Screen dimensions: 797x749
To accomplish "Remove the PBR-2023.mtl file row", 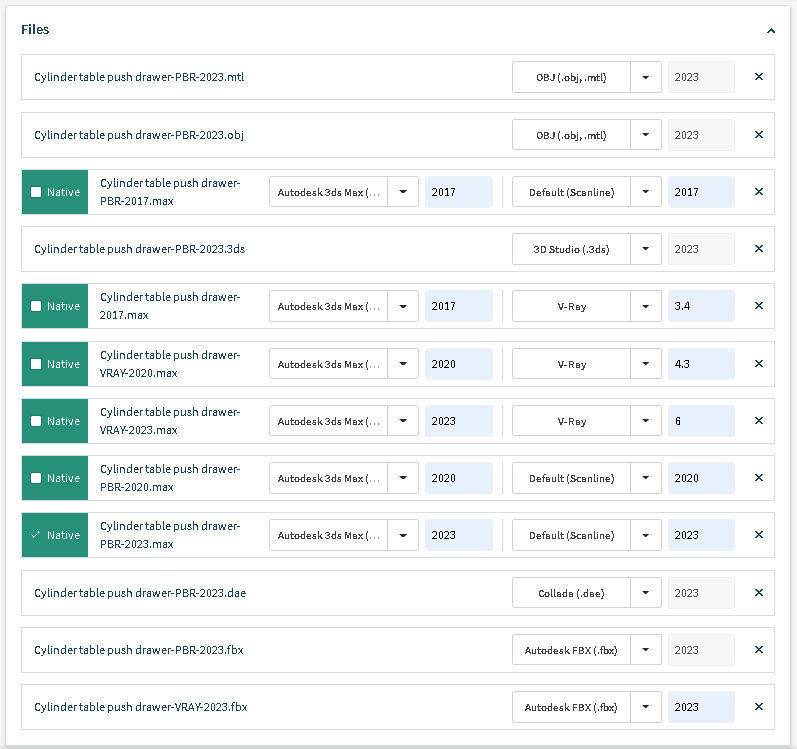I will (x=758, y=77).
